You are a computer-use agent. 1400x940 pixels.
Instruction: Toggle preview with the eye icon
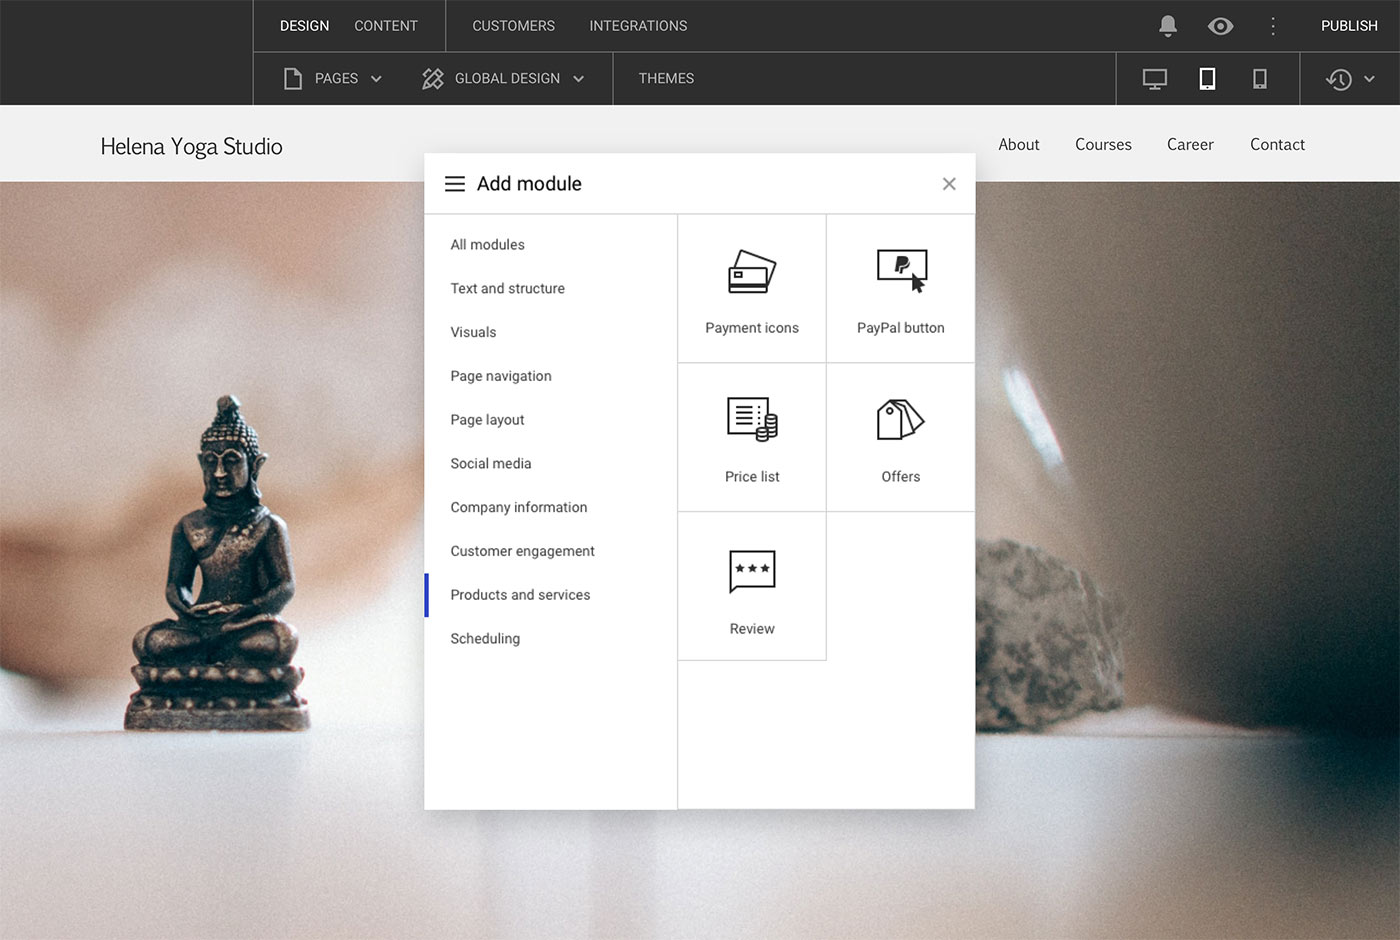coord(1220,26)
